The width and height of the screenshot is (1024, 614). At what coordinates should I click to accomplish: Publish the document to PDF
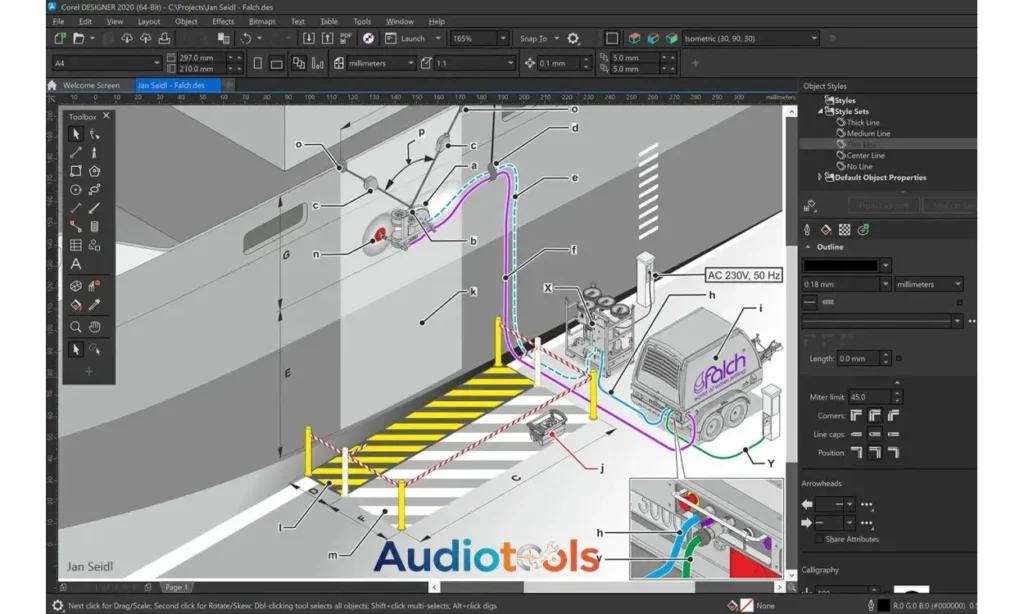(346, 38)
